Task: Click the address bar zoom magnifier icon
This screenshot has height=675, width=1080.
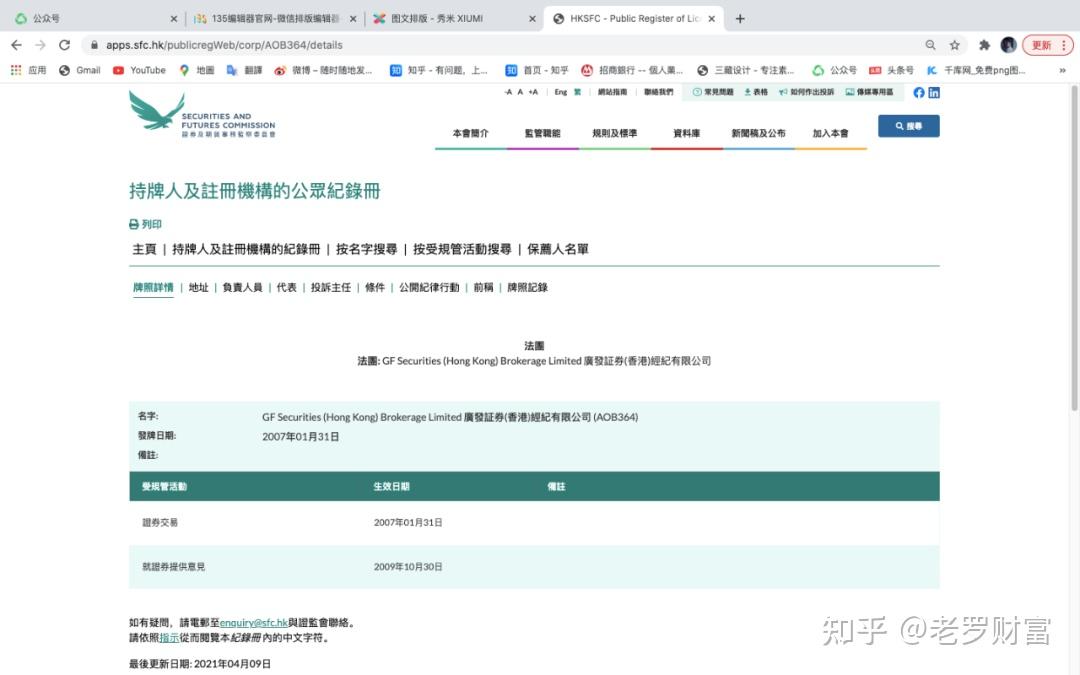Action: coord(931,45)
